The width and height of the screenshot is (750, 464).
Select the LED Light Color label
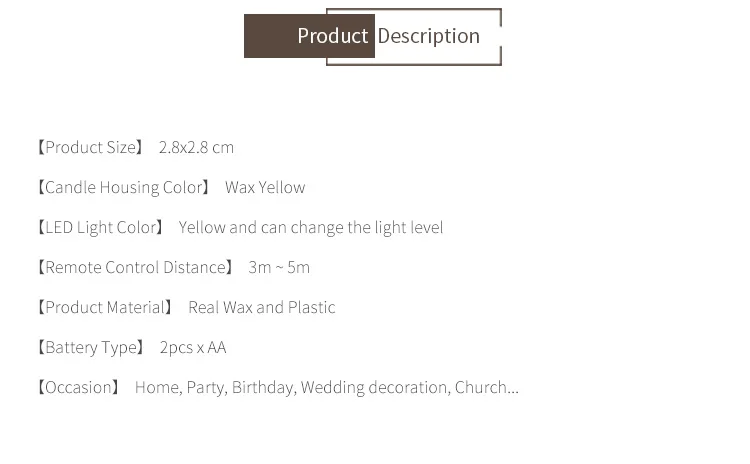100,227
